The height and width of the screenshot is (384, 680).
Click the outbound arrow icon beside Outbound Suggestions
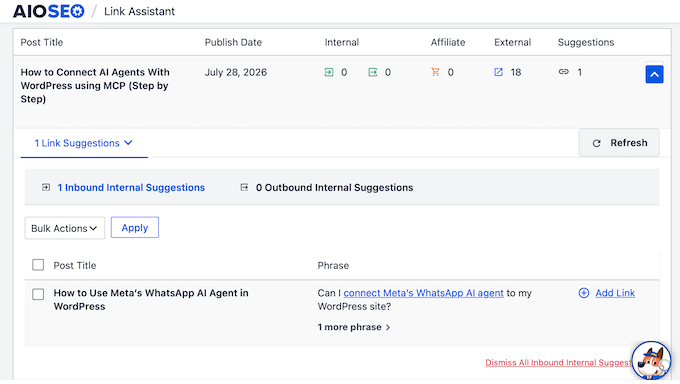point(245,187)
